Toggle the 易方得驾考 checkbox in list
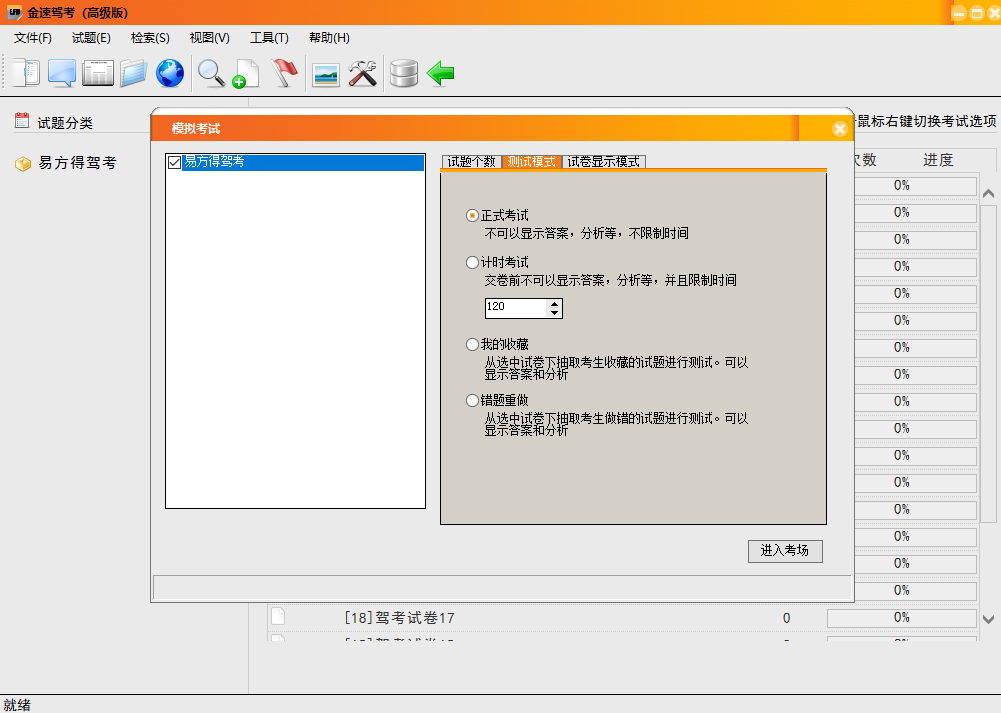This screenshot has width=1001, height=713. pyautogui.click(x=174, y=162)
